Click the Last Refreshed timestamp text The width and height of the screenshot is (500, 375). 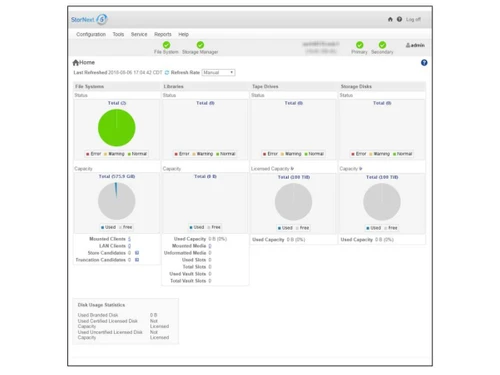135,72
